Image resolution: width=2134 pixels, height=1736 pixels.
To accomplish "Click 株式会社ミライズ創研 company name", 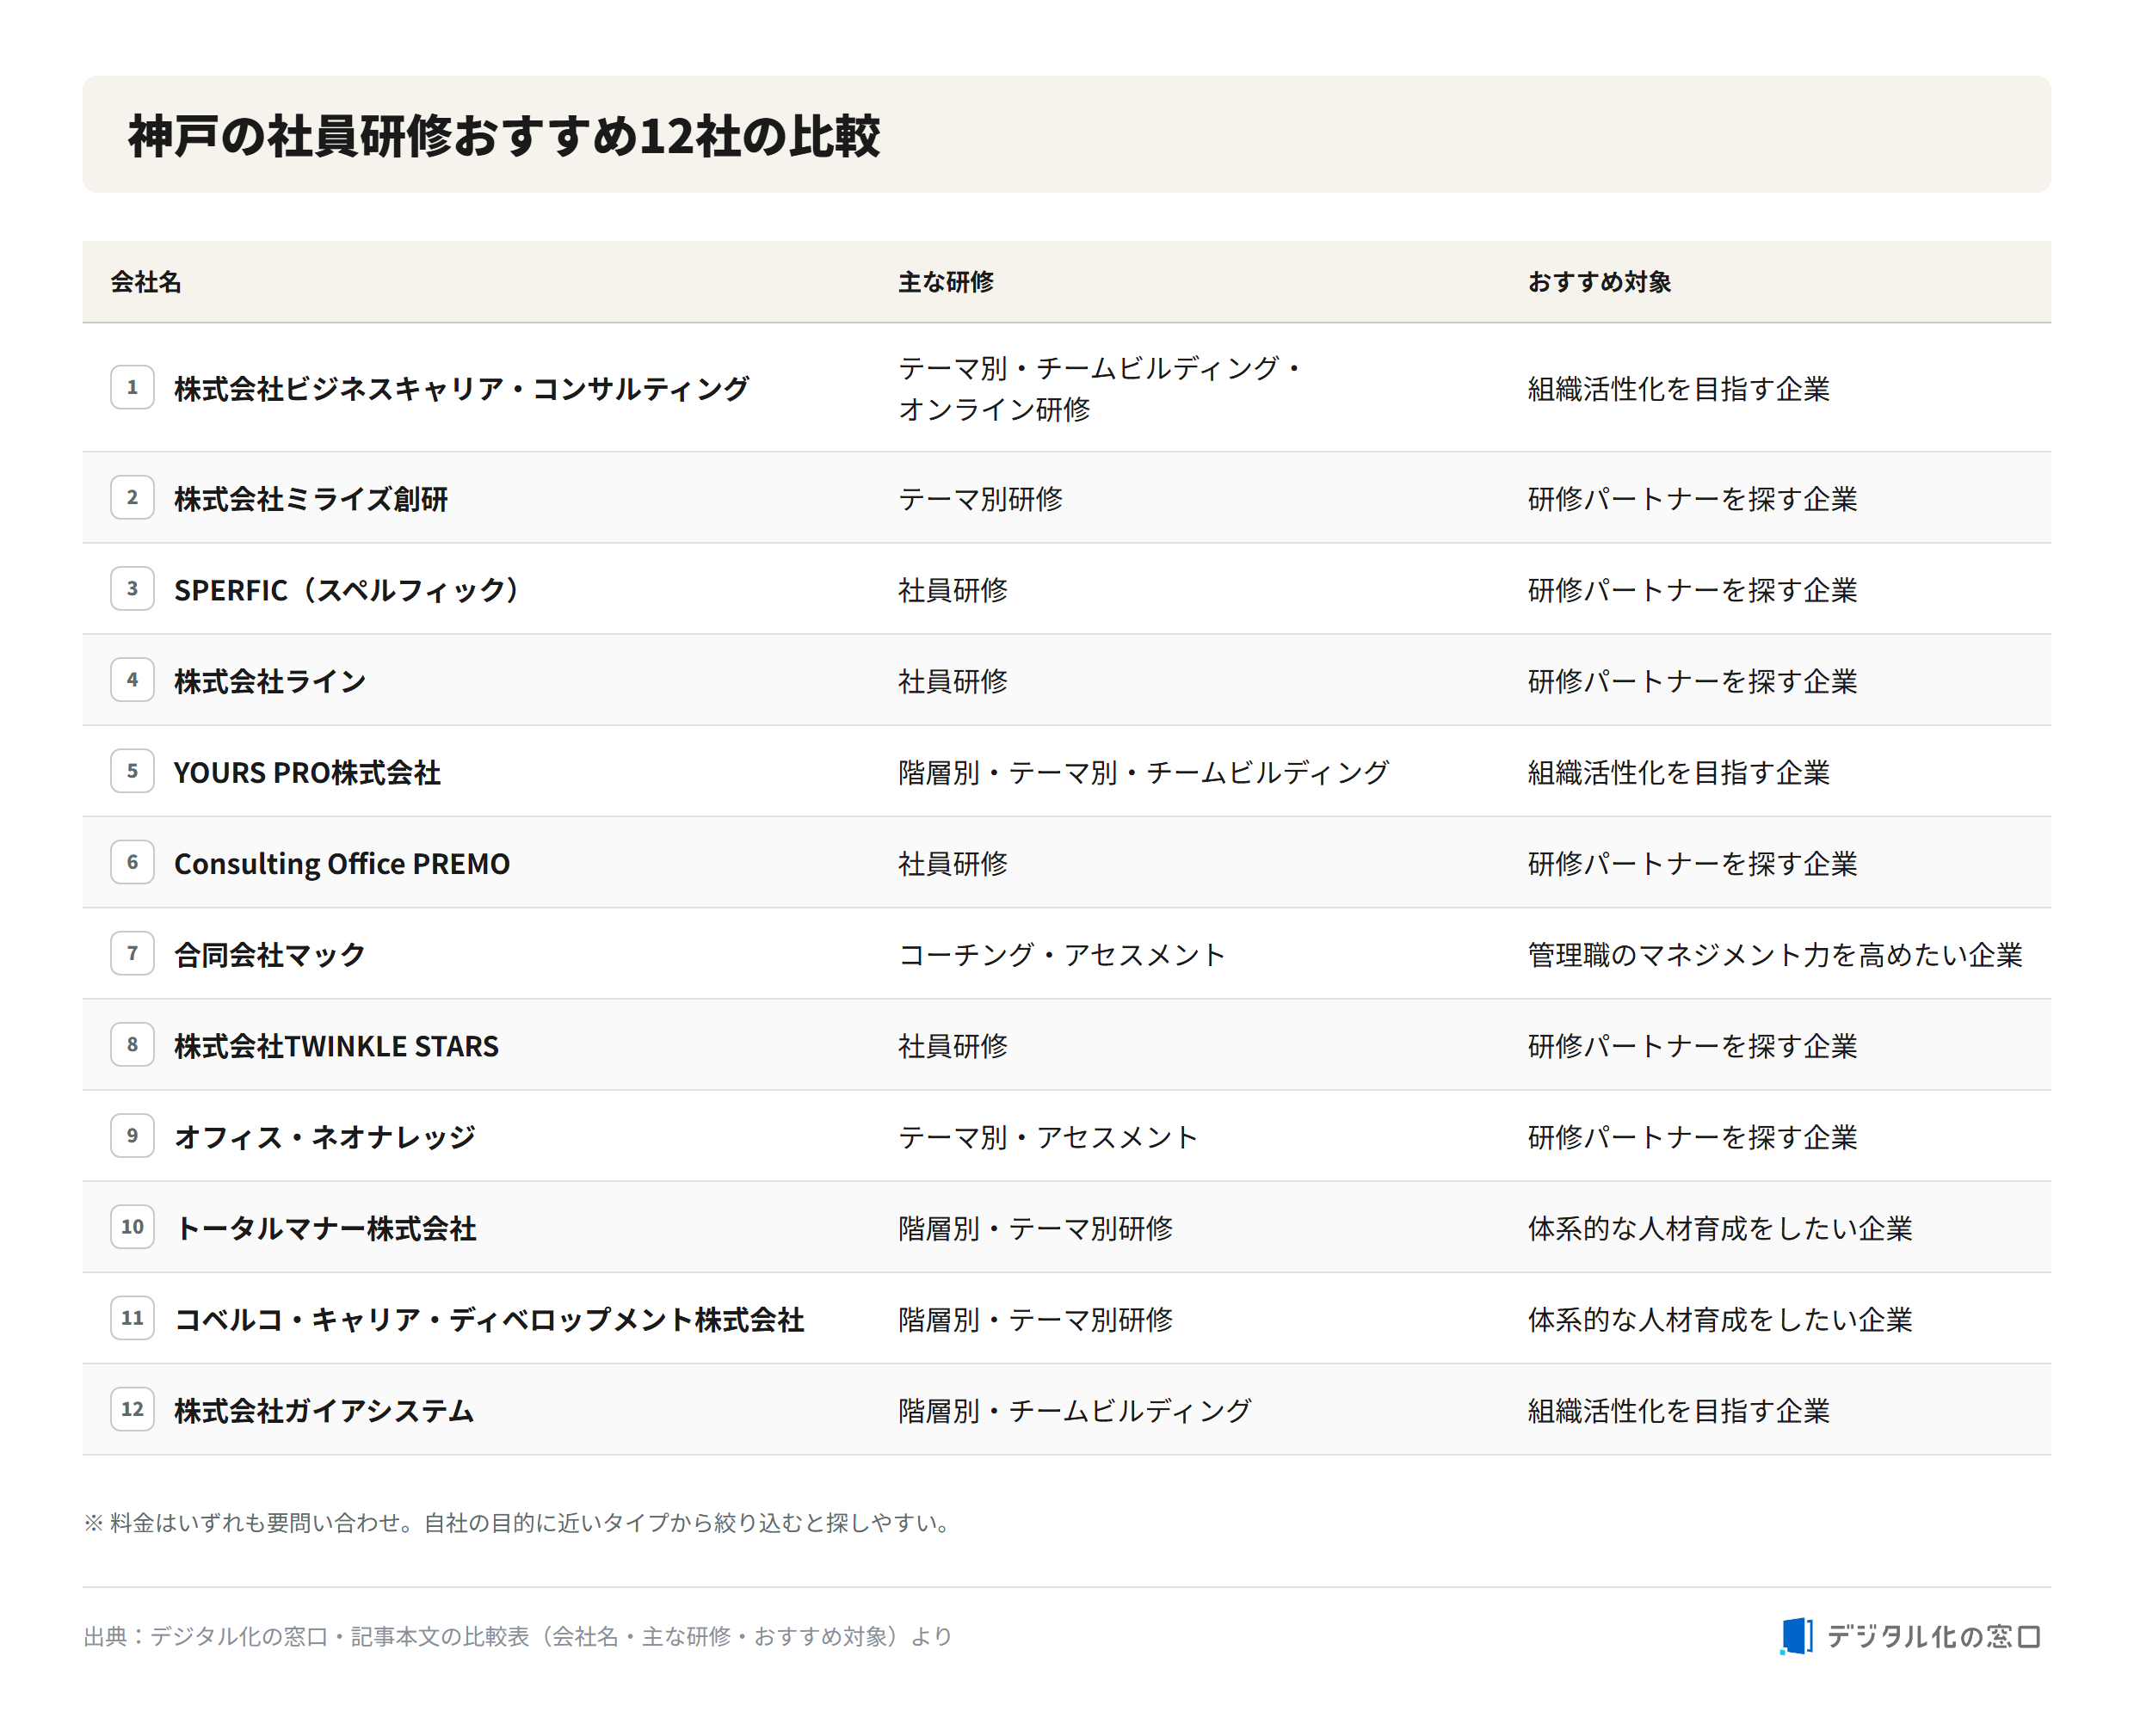I will [x=311, y=498].
